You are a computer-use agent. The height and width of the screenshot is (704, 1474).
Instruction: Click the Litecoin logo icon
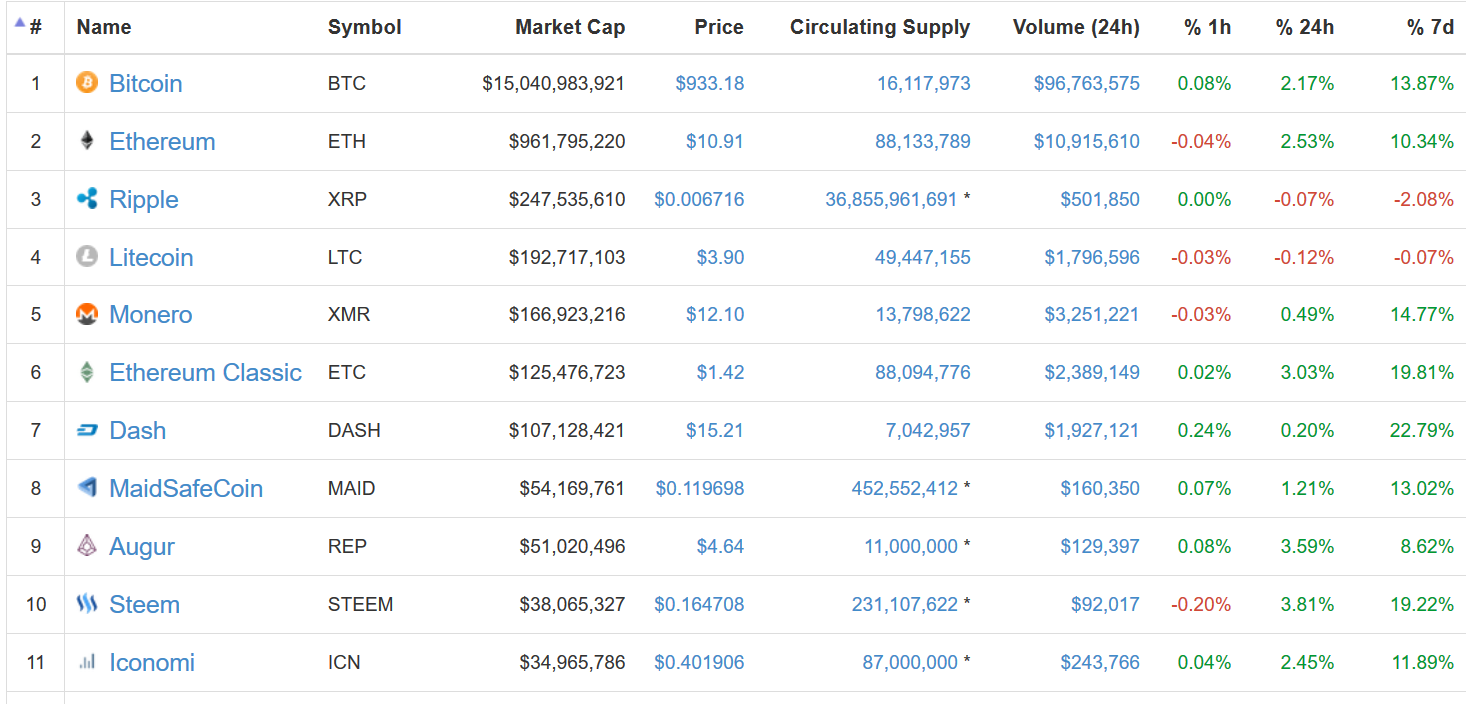tap(87, 257)
